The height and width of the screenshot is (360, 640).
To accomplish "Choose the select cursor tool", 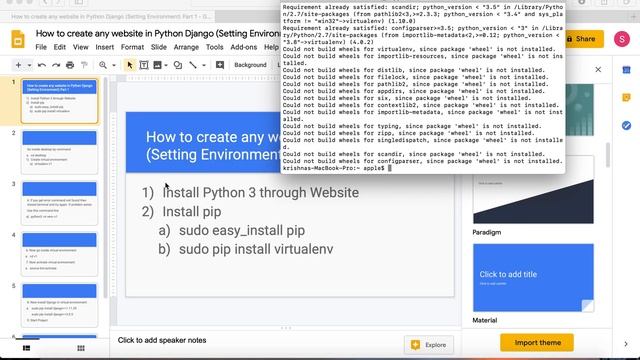I will tap(130, 65).
